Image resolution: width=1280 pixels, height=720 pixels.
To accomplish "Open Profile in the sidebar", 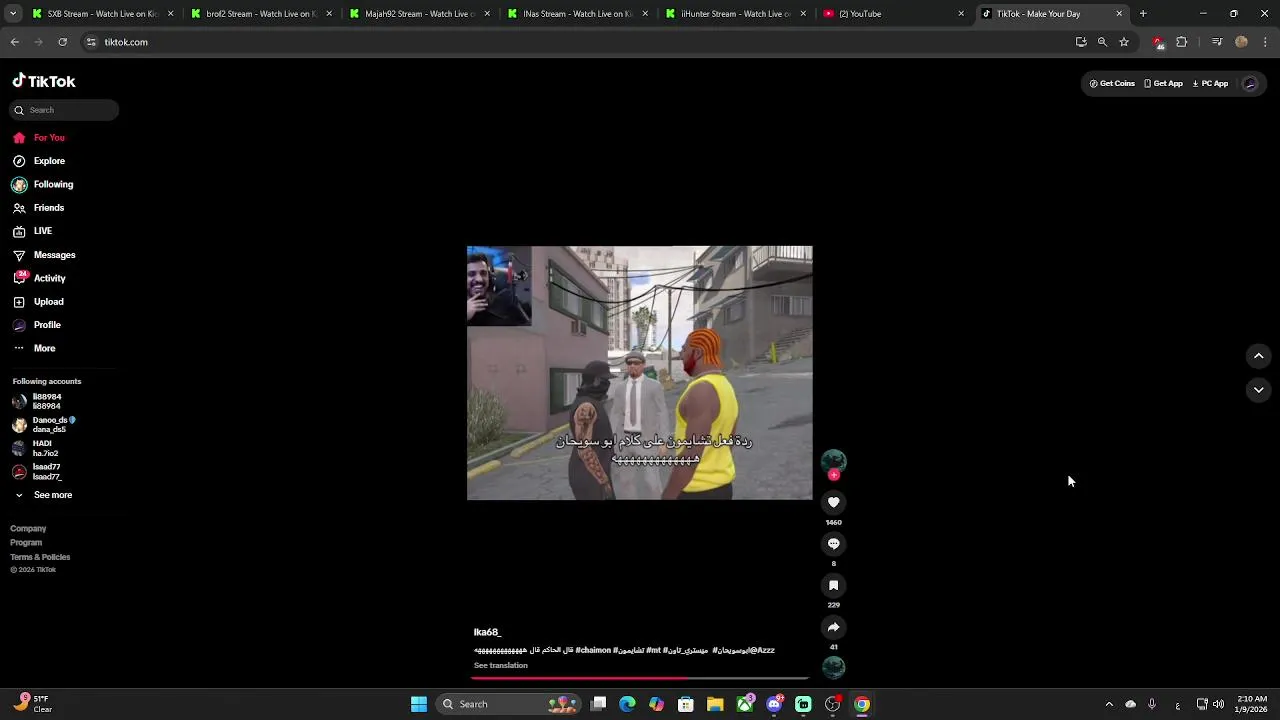I will point(37,325).
